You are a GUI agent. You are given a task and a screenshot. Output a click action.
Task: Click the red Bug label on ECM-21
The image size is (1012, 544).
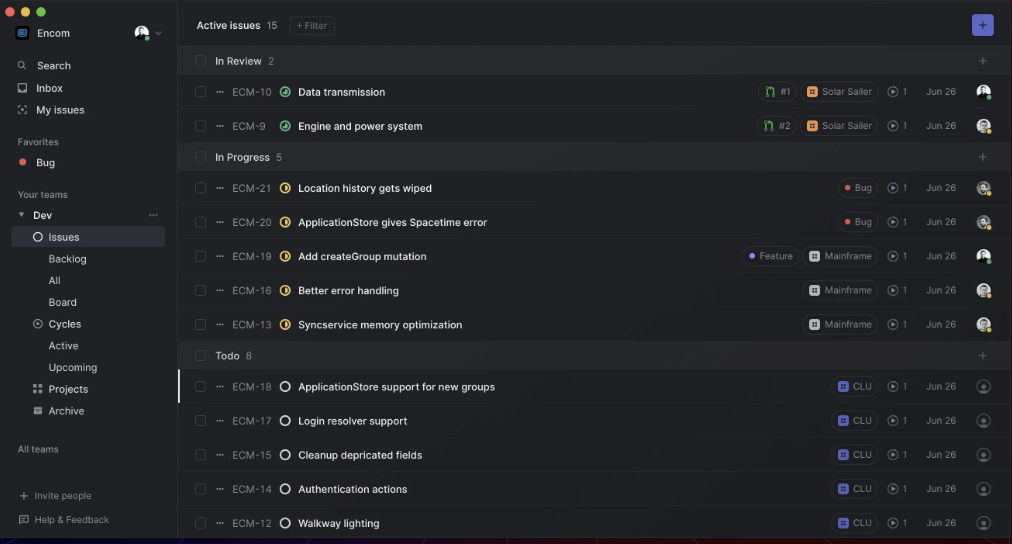[857, 188]
